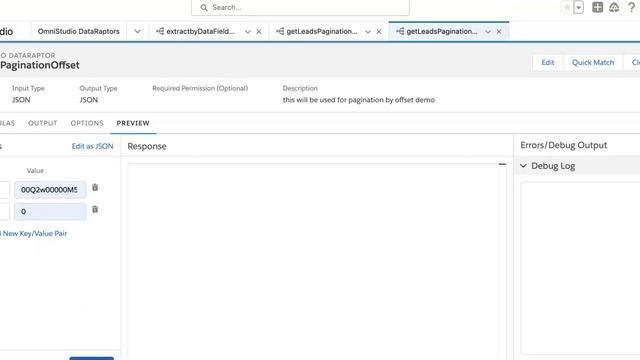This screenshot has height=360, width=640.
Task: Select the PREVIEW tab
Action: [x=133, y=123]
